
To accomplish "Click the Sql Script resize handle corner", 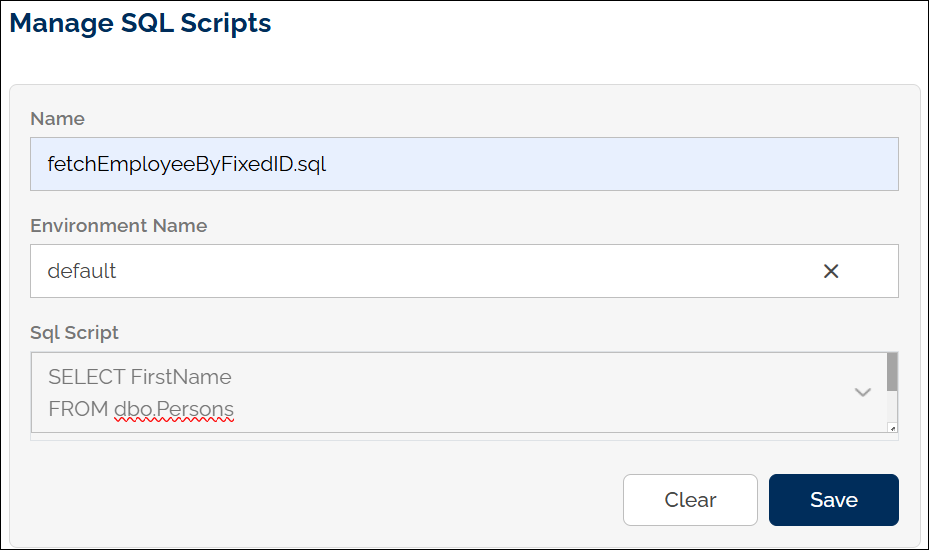I will coord(892,427).
